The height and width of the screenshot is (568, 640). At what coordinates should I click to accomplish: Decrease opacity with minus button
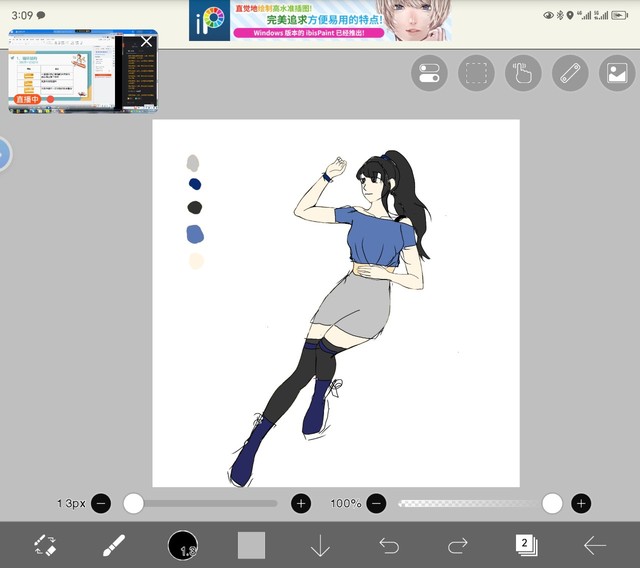coord(377,503)
